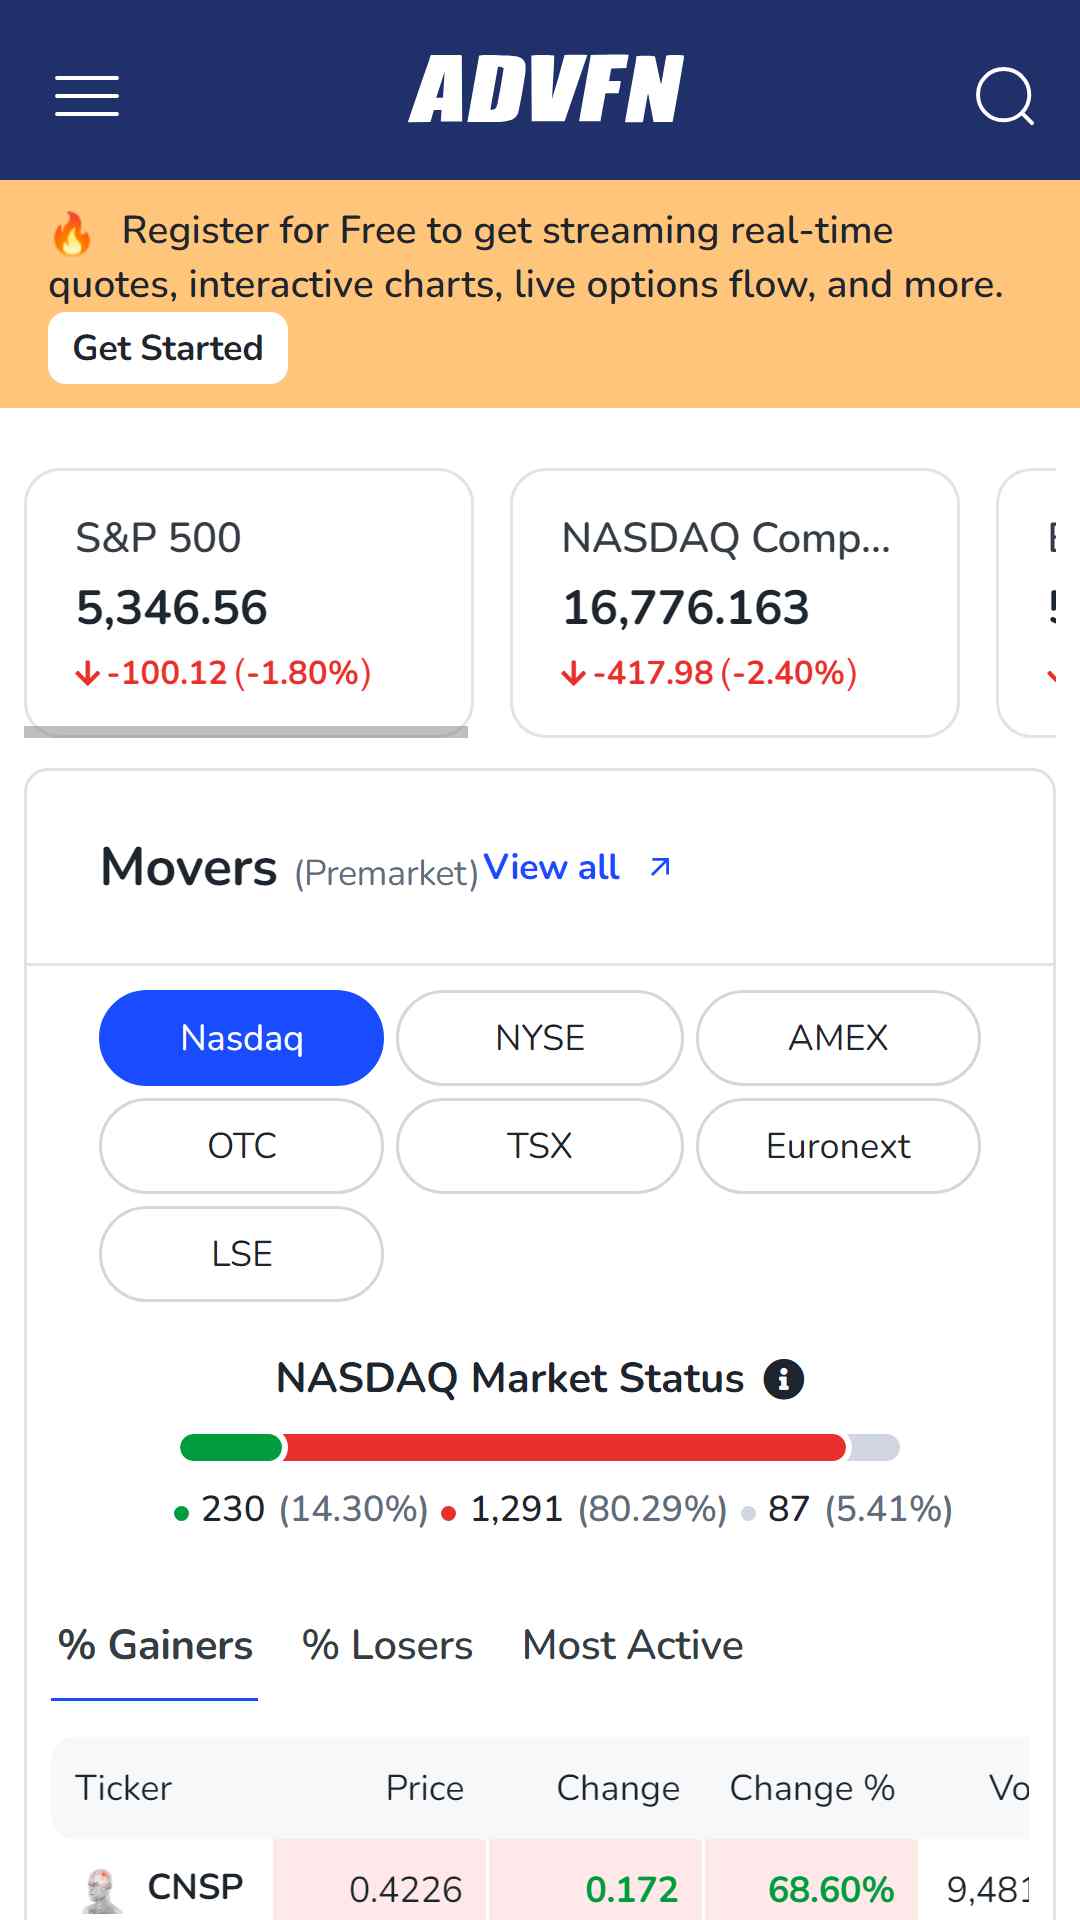Open the S&P 500 index card
Image resolution: width=1080 pixels, height=1920 pixels.
248,600
